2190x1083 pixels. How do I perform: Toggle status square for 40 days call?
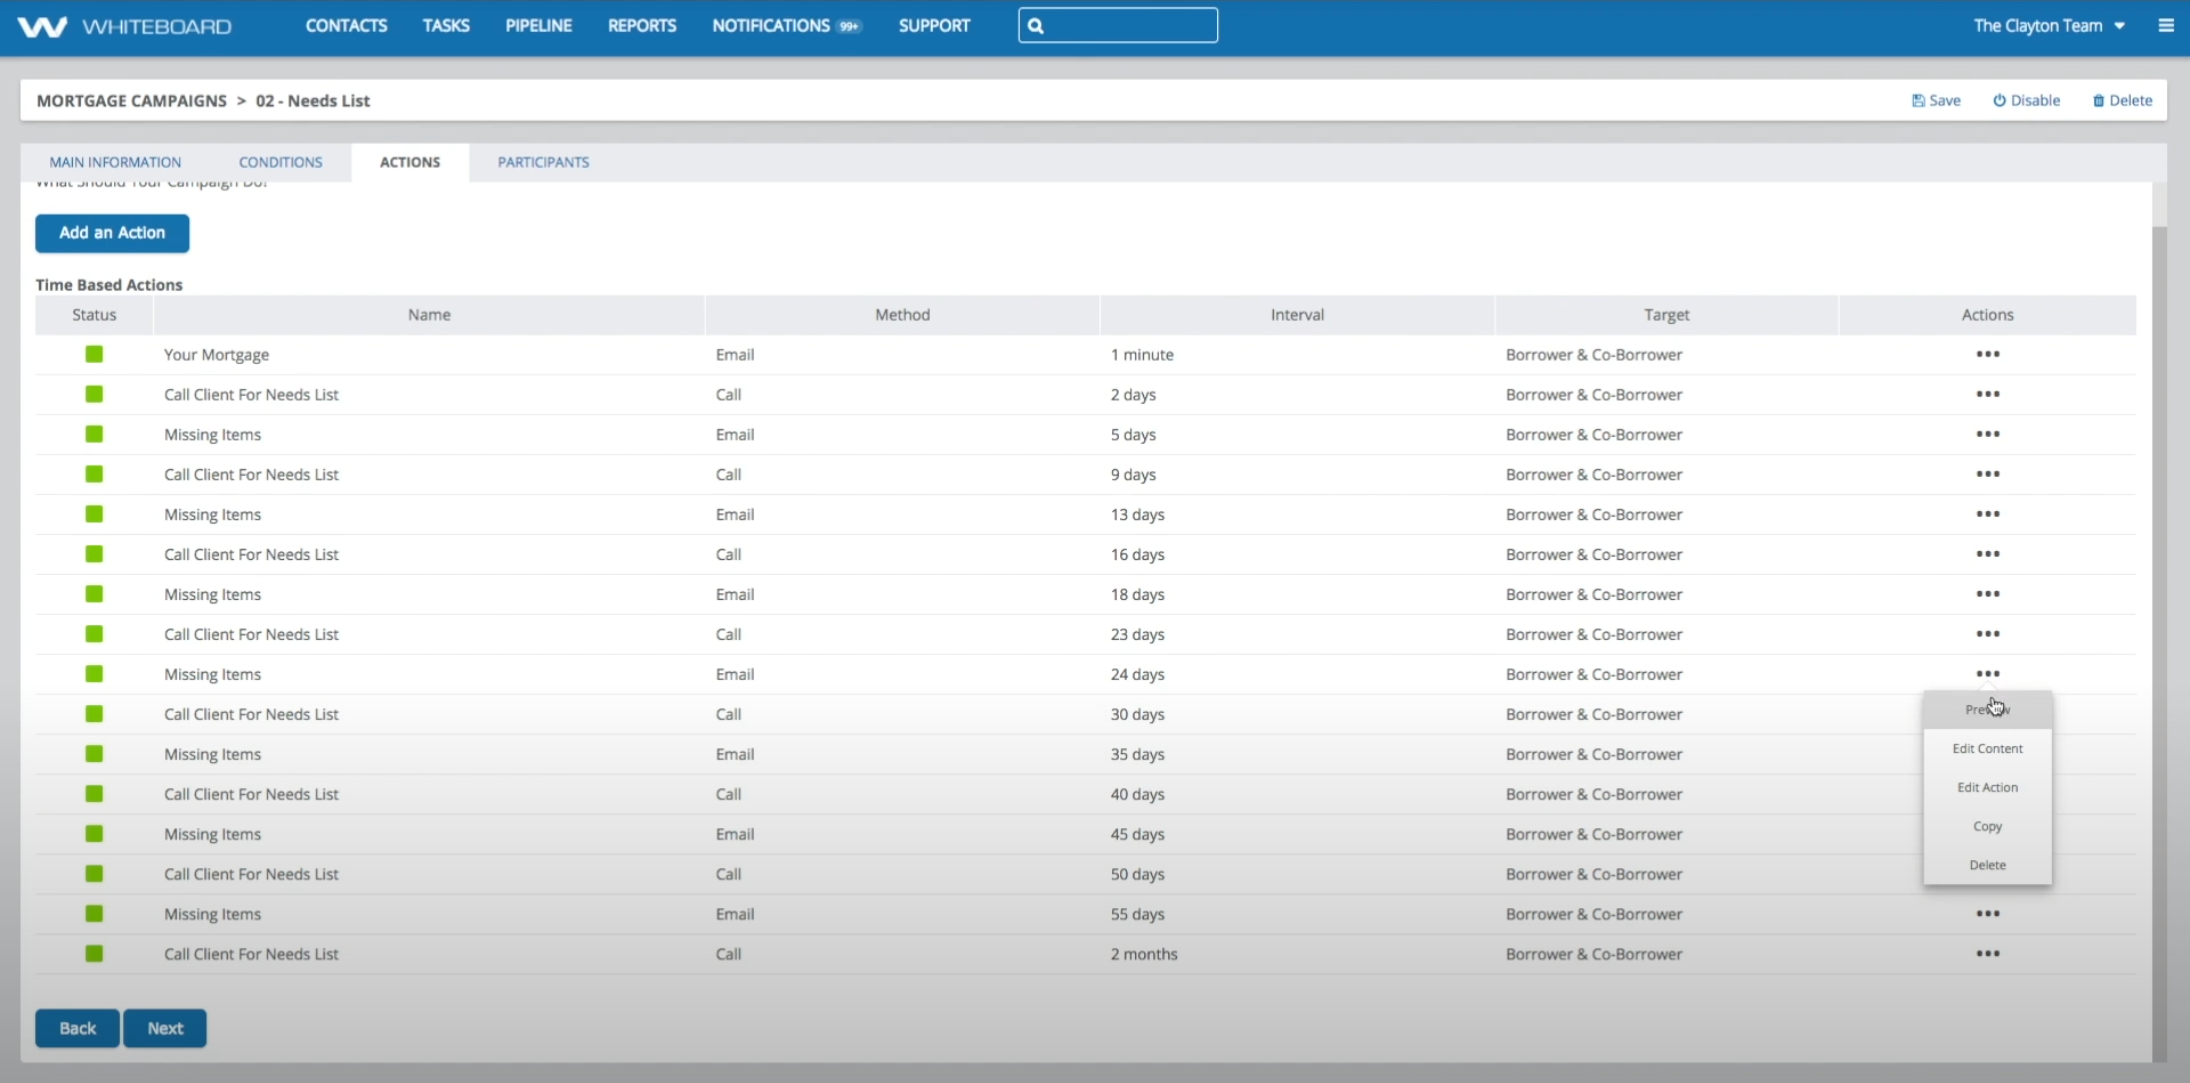[94, 794]
